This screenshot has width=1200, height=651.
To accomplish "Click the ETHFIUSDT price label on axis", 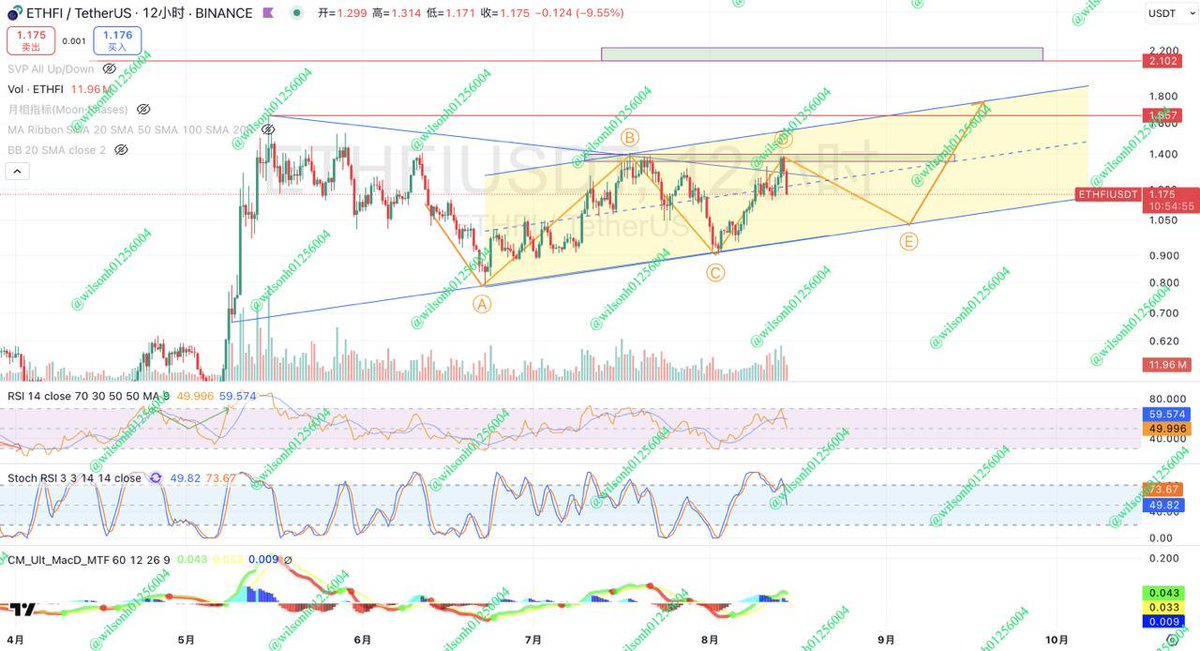I will 1108,194.
